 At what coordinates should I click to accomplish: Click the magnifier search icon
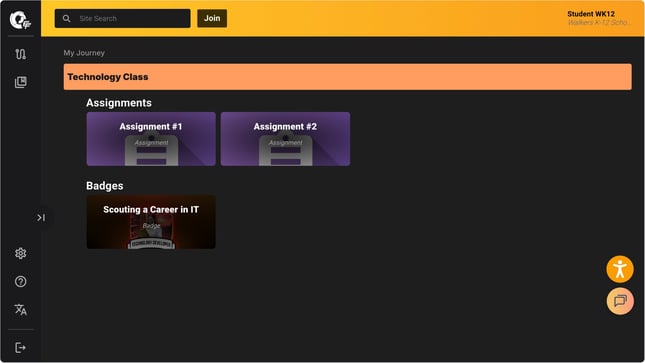pyautogui.click(x=67, y=19)
